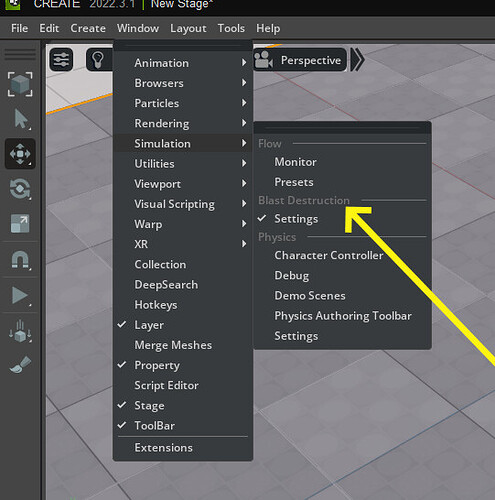495x500 pixels.
Task: Select Physics Authoring Toolbar entry
Action: (x=343, y=316)
